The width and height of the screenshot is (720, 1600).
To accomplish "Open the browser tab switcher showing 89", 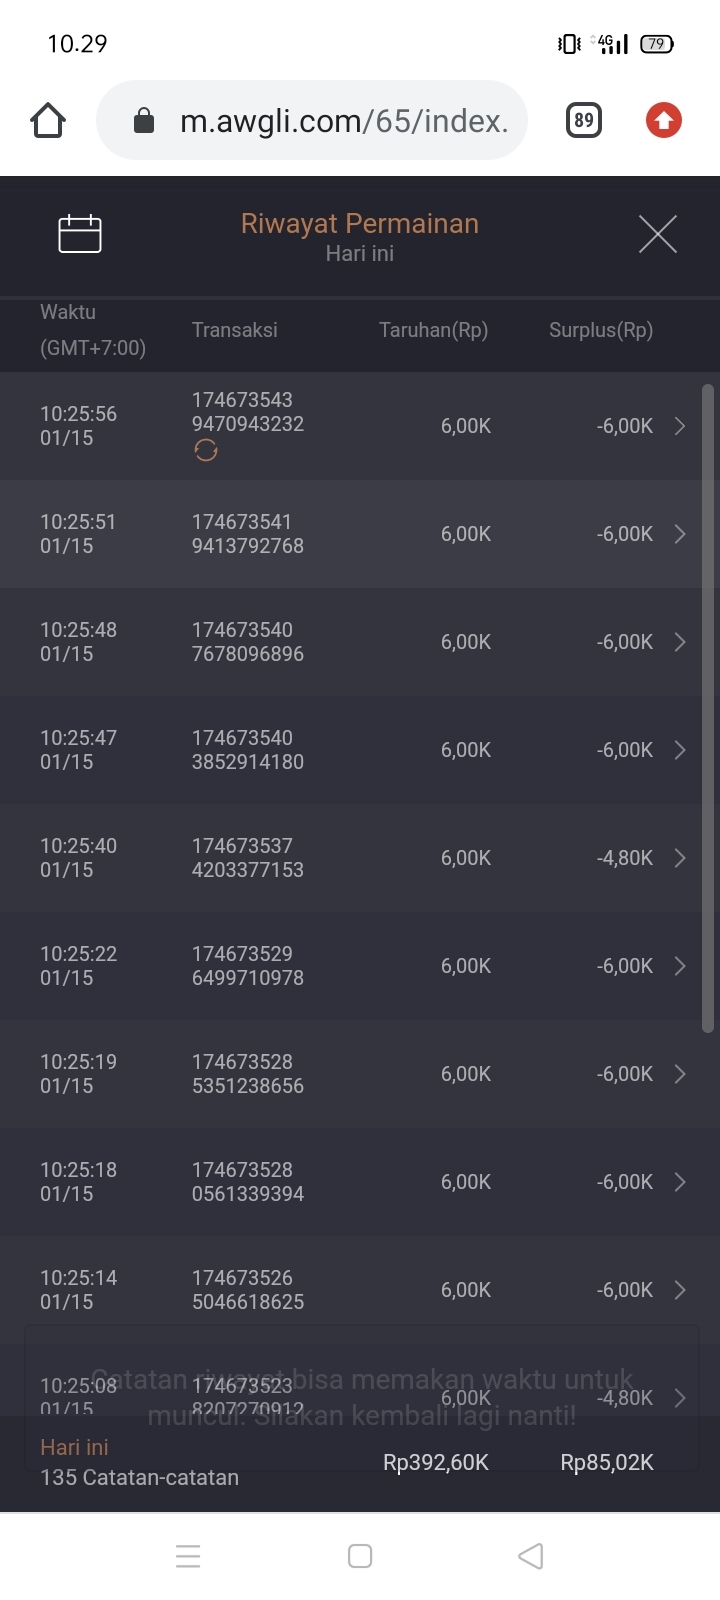I will point(584,121).
